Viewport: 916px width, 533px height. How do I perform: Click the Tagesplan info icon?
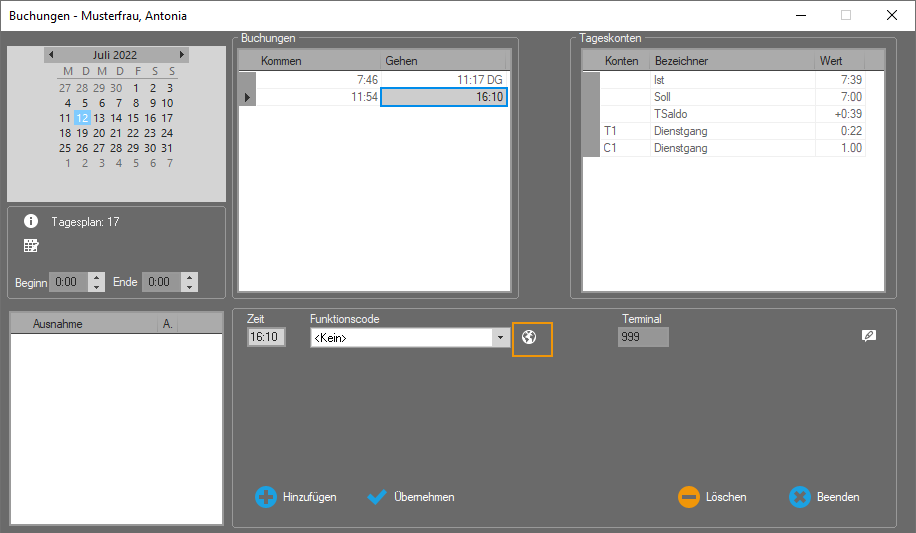coord(31,222)
